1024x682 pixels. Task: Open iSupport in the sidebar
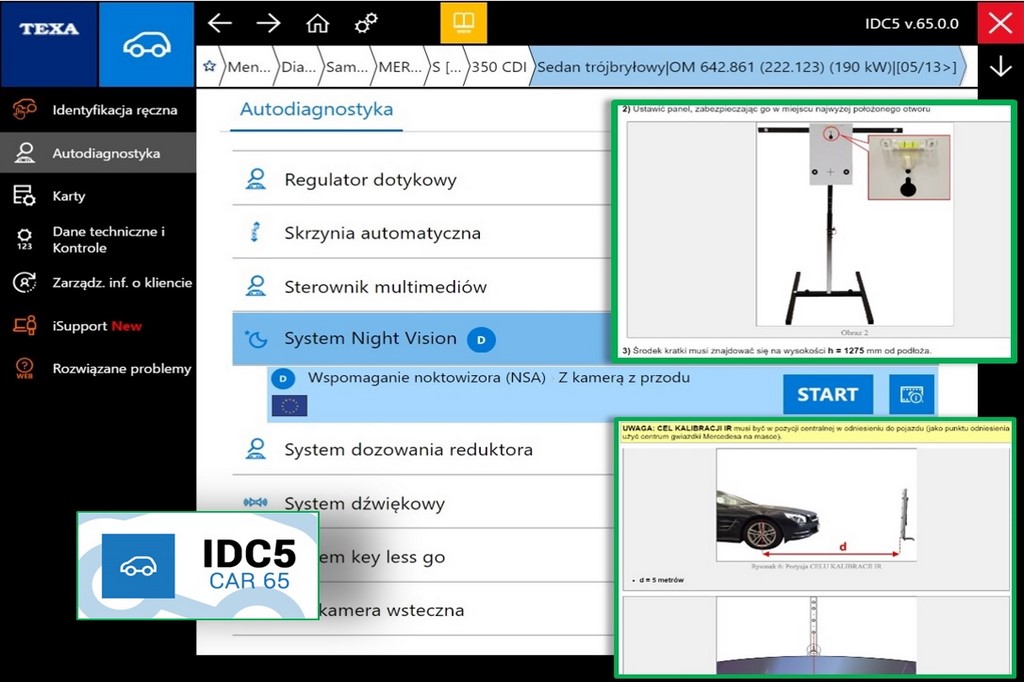(x=98, y=325)
